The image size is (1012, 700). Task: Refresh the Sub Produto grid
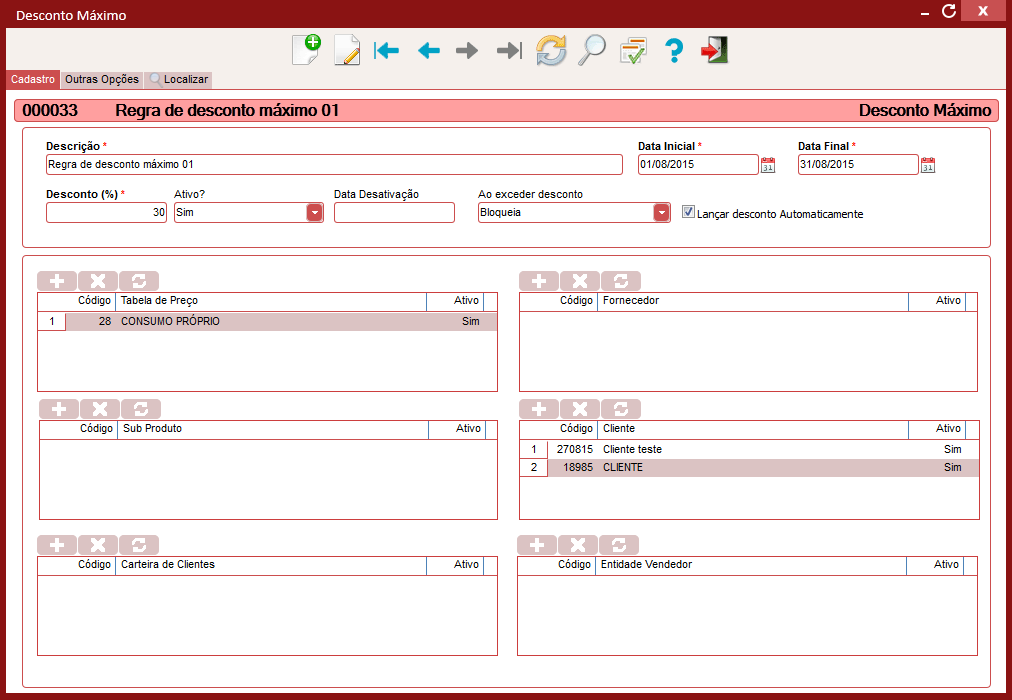[141, 409]
